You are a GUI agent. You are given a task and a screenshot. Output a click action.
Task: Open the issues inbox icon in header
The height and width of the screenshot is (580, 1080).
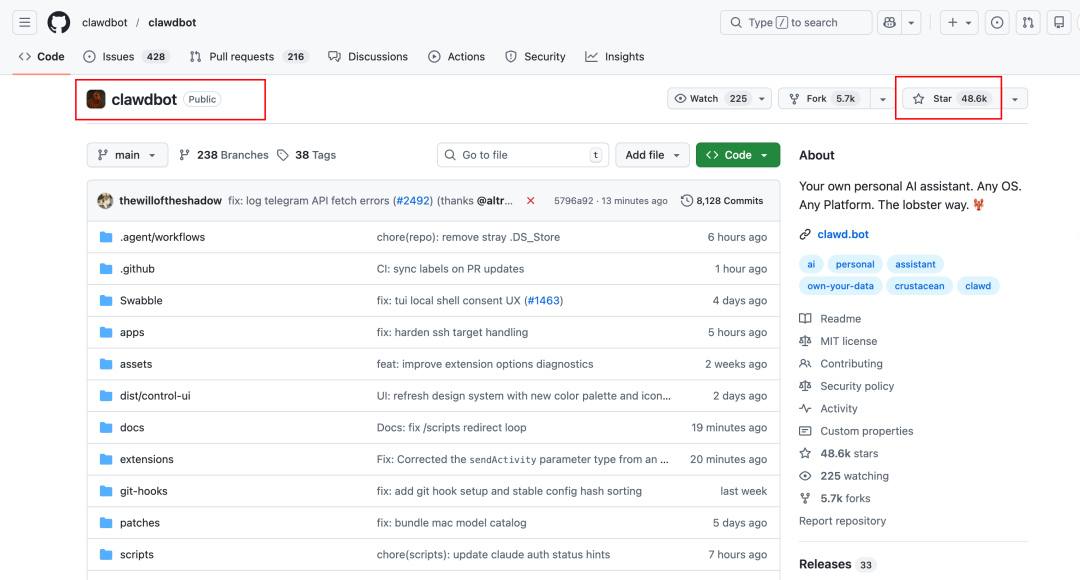pyautogui.click(x=997, y=23)
